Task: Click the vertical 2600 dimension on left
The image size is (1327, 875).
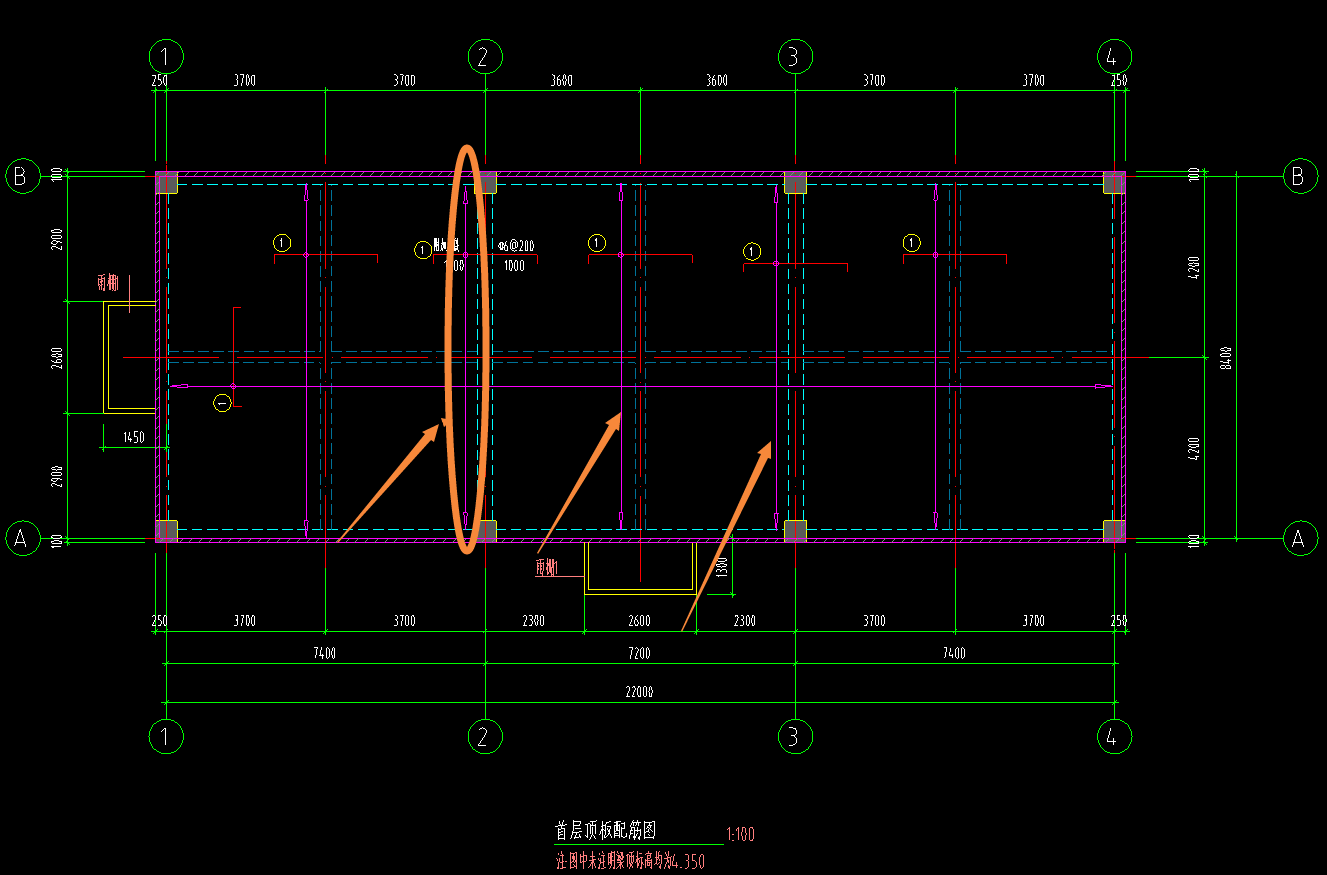Action: (57, 358)
